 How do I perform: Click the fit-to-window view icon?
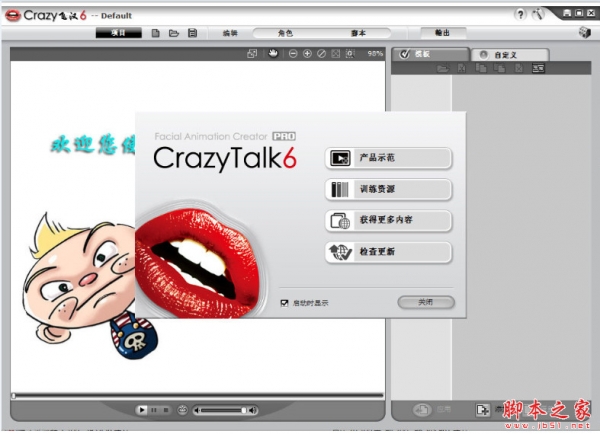[x=336, y=54]
